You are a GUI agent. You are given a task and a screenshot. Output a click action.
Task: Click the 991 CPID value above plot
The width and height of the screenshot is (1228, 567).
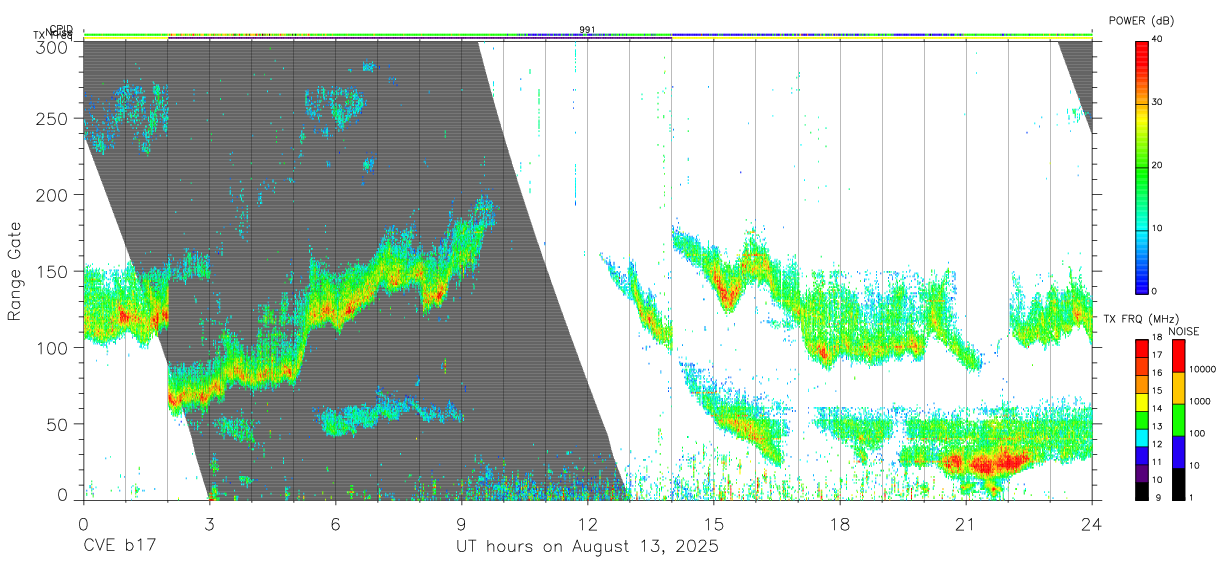(x=587, y=30)
